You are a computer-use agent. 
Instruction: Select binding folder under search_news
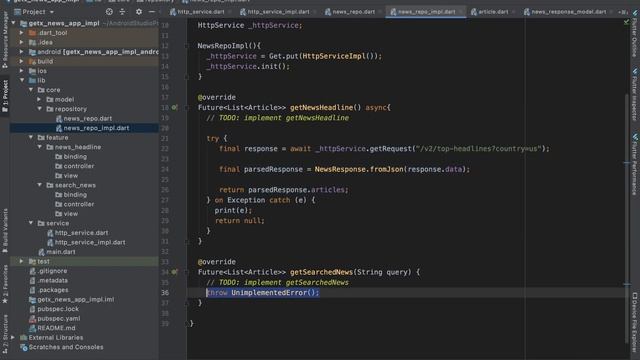tap(71, 195)
